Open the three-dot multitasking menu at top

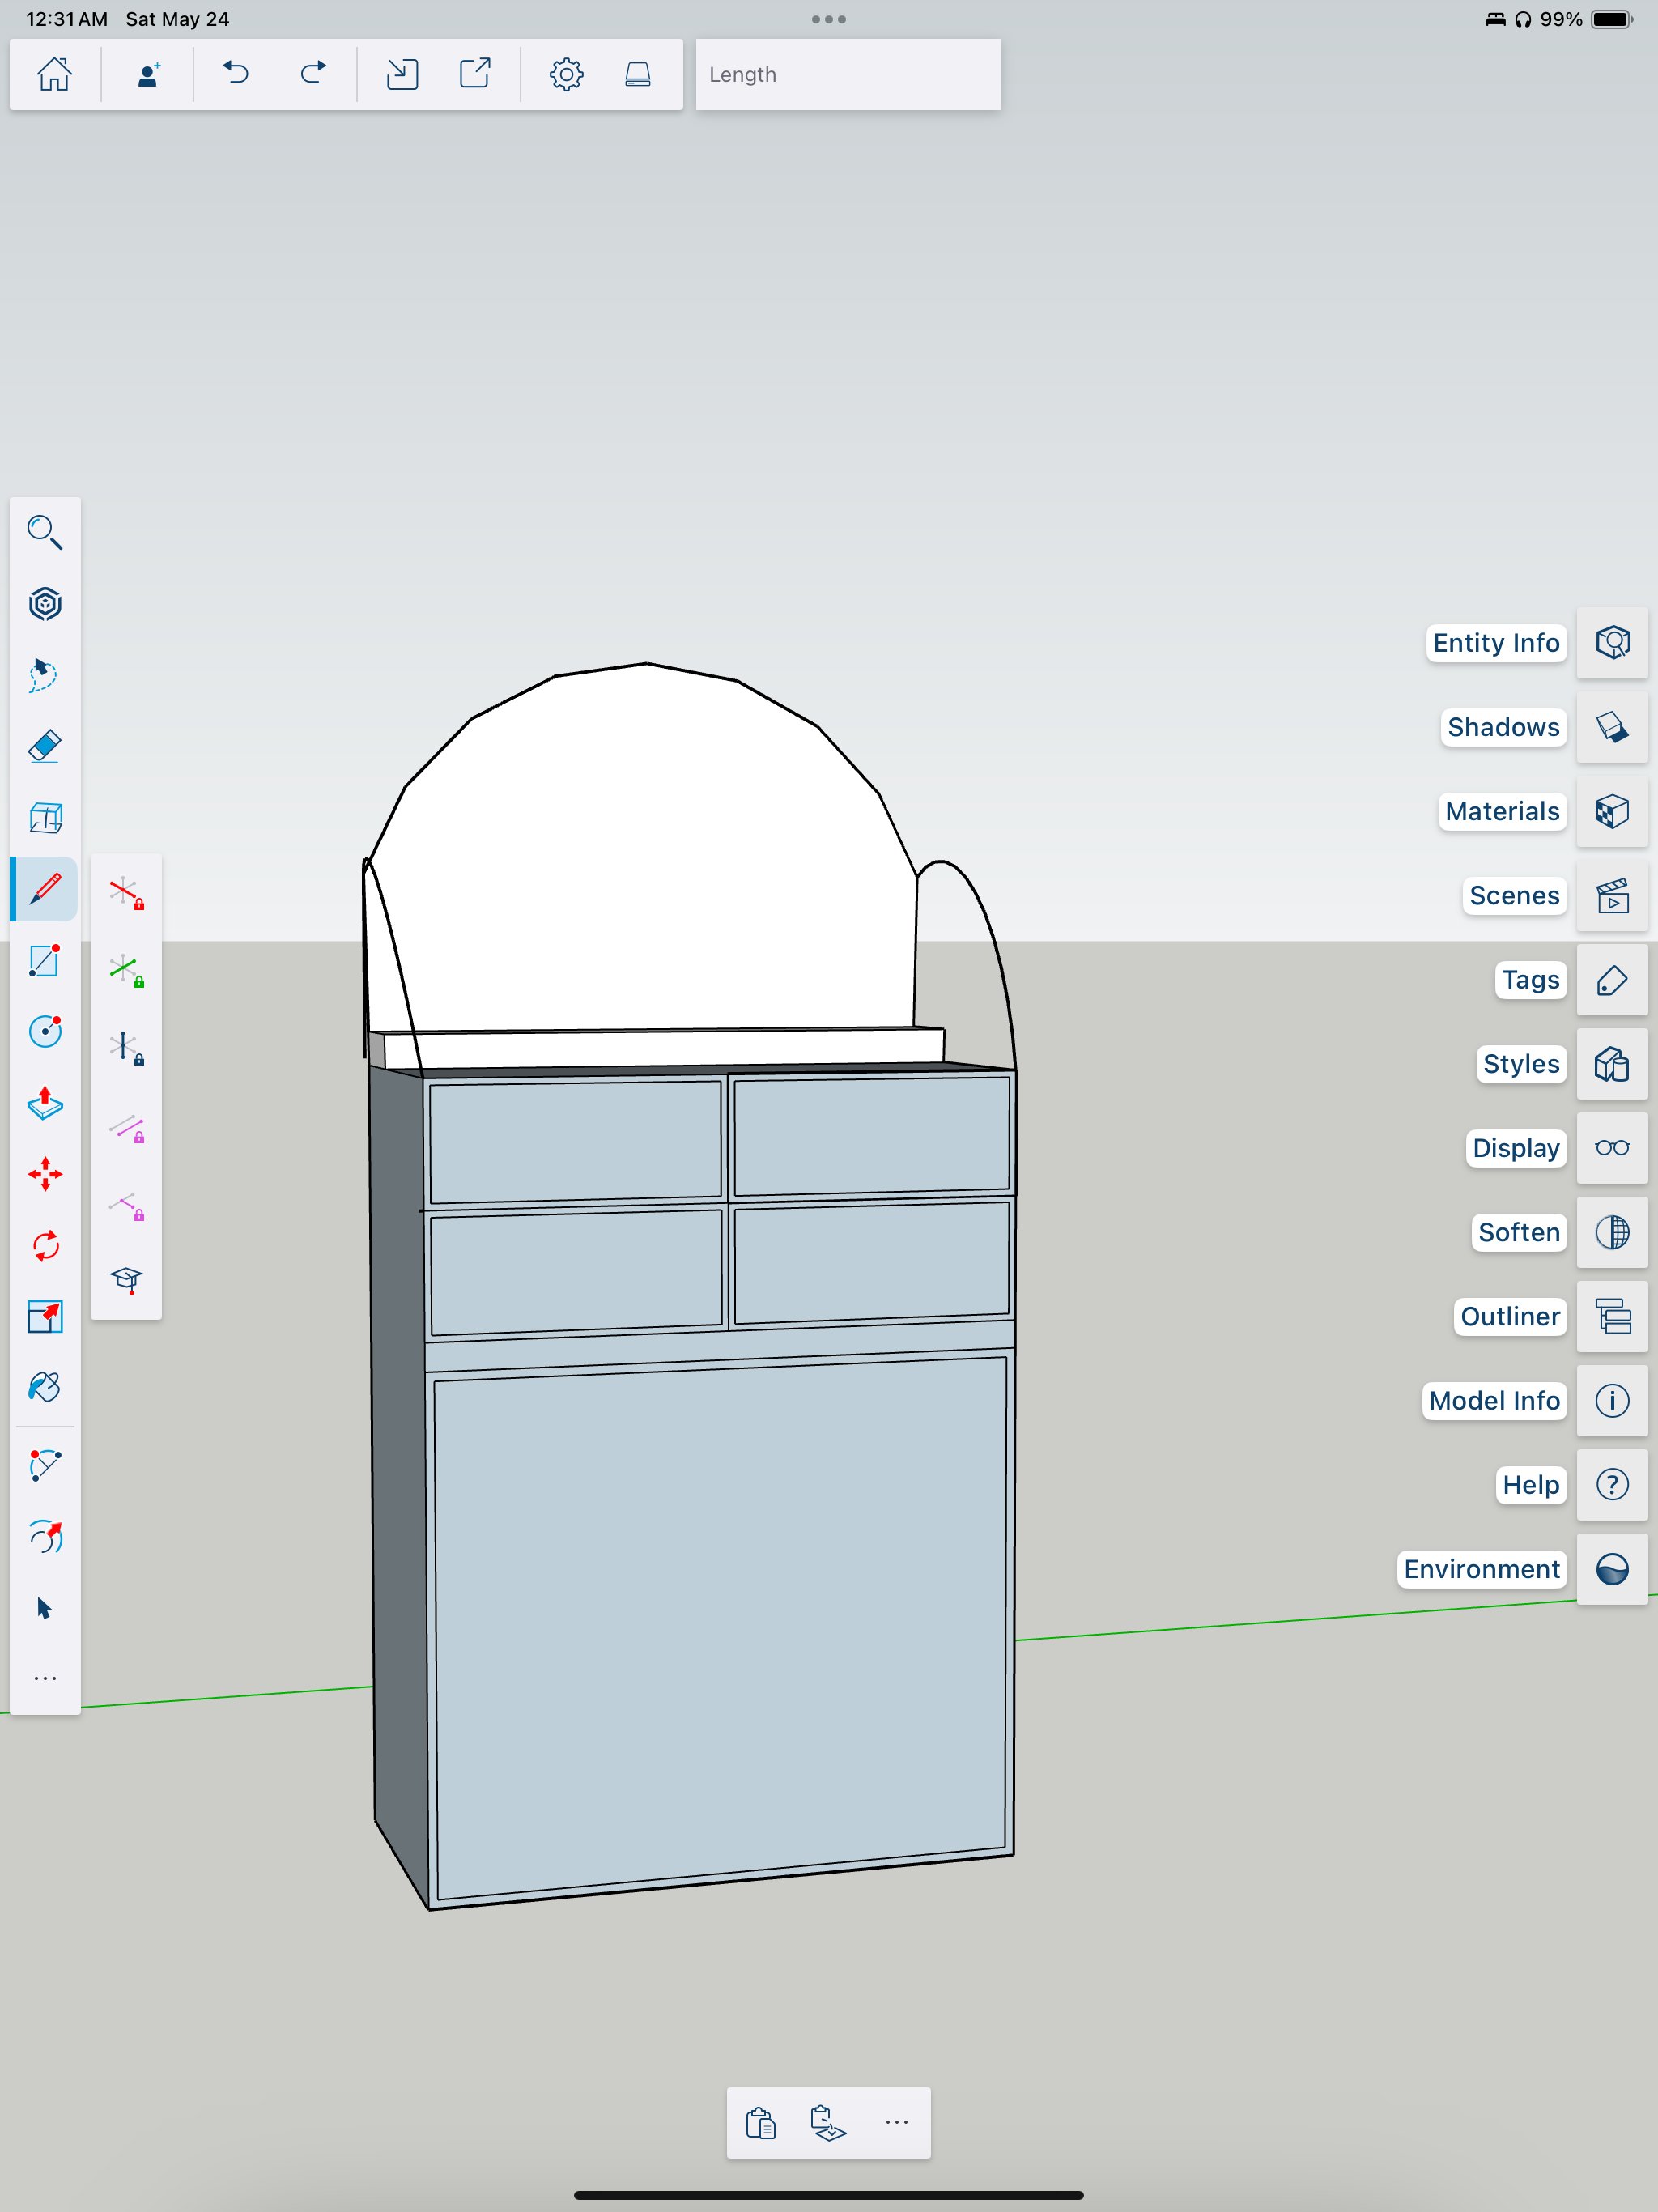coord(829,19)
